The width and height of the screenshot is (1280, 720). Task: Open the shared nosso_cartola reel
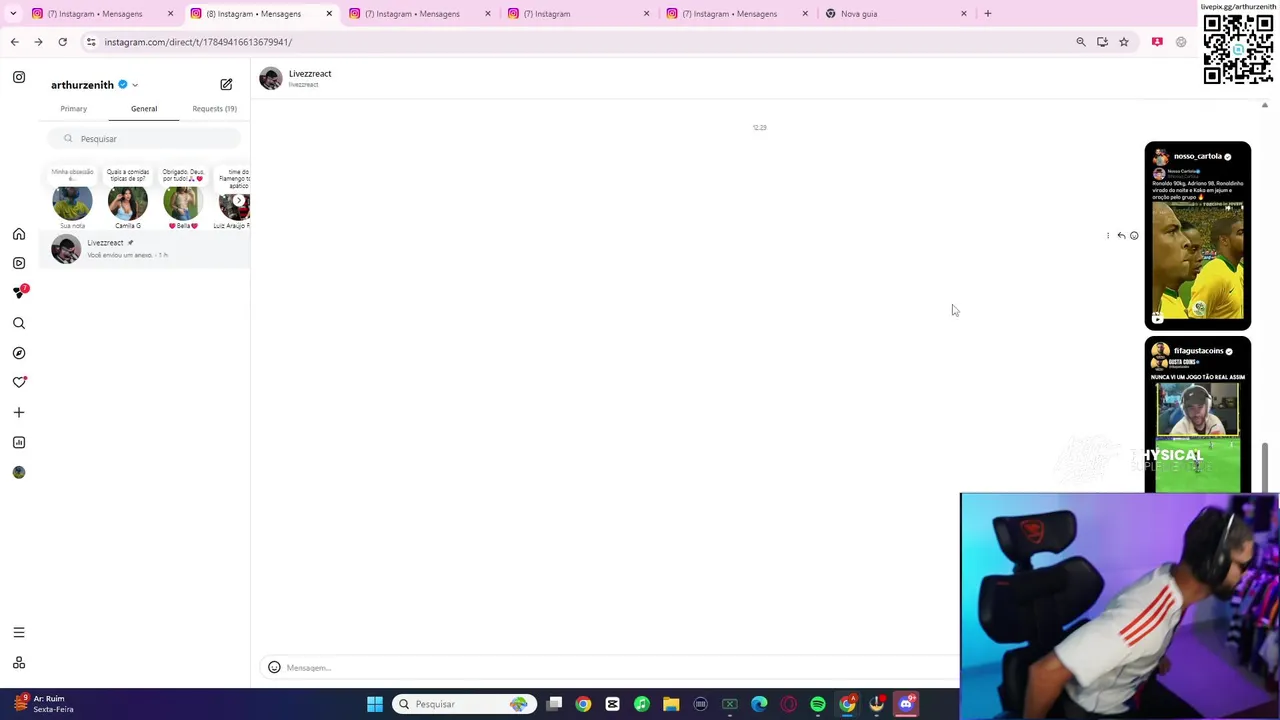pos(1197,236)
